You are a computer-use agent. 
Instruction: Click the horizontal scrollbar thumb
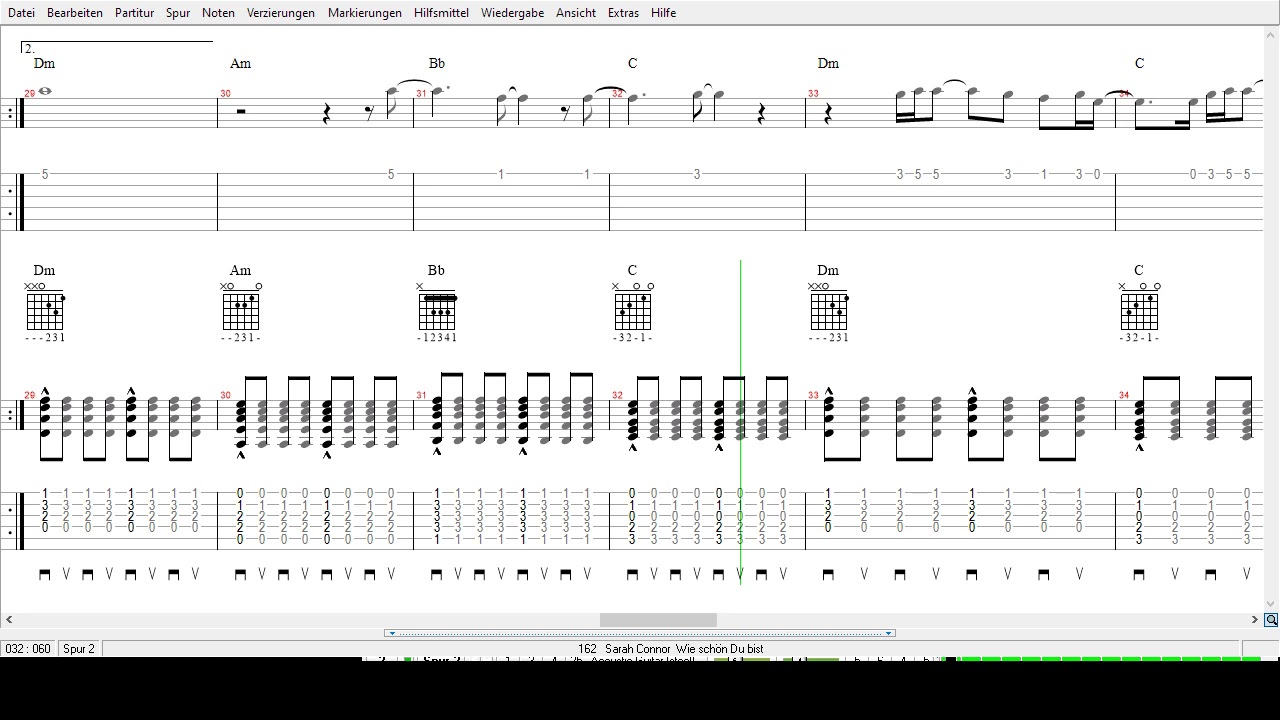(658, 620)
